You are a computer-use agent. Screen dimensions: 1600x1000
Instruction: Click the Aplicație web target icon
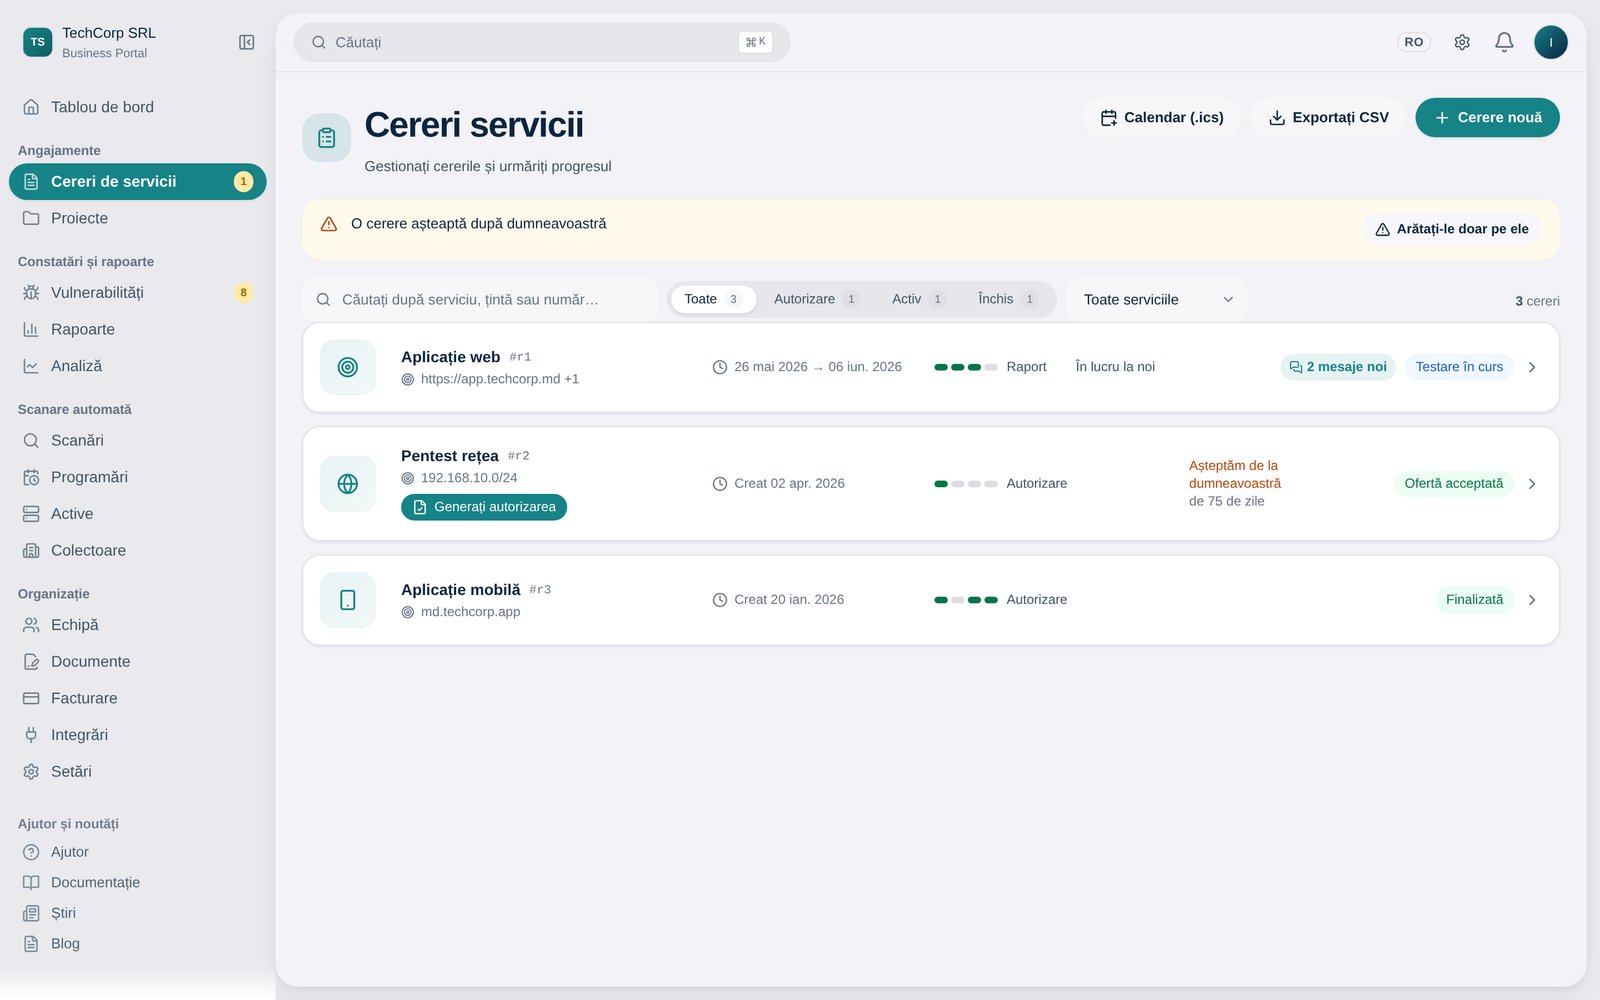tap(348, 367)
